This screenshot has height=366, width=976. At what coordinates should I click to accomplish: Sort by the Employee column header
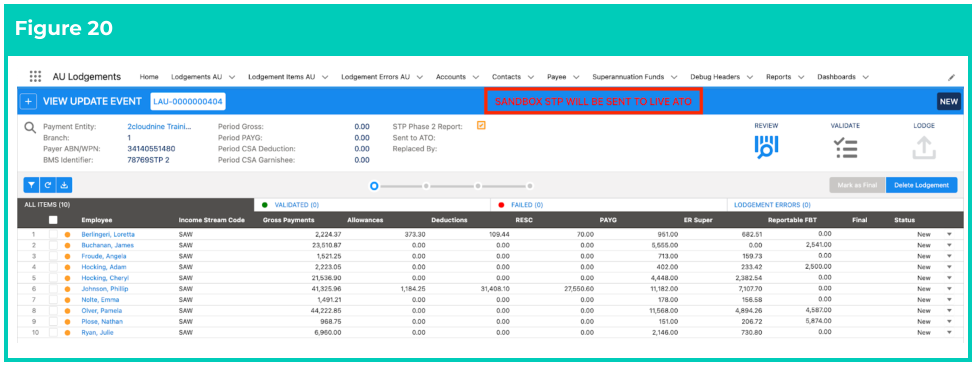(x=96, y=220)
